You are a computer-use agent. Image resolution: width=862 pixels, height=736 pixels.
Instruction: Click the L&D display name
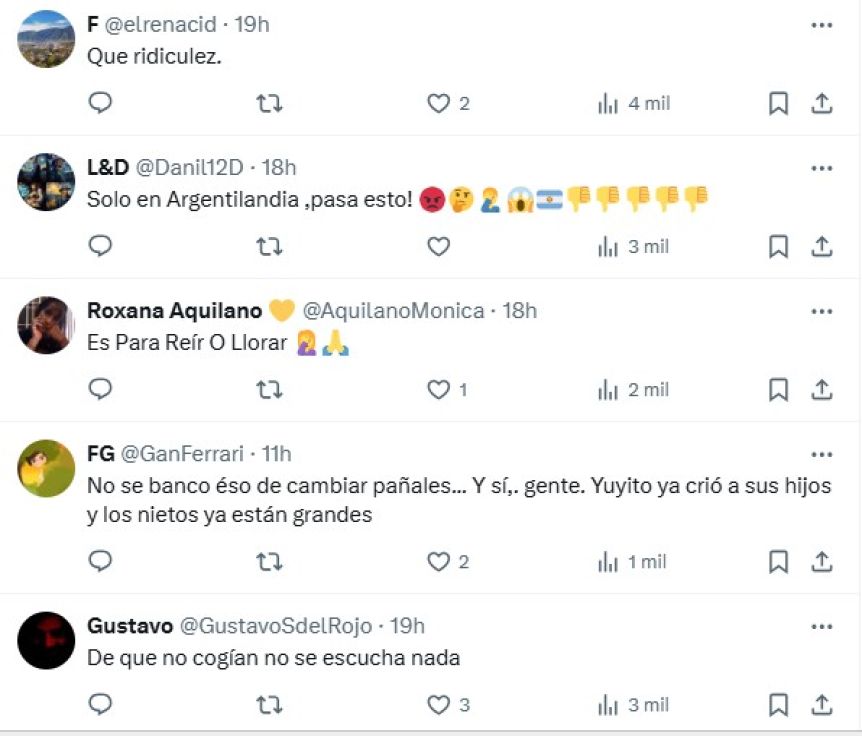point(108,168)
